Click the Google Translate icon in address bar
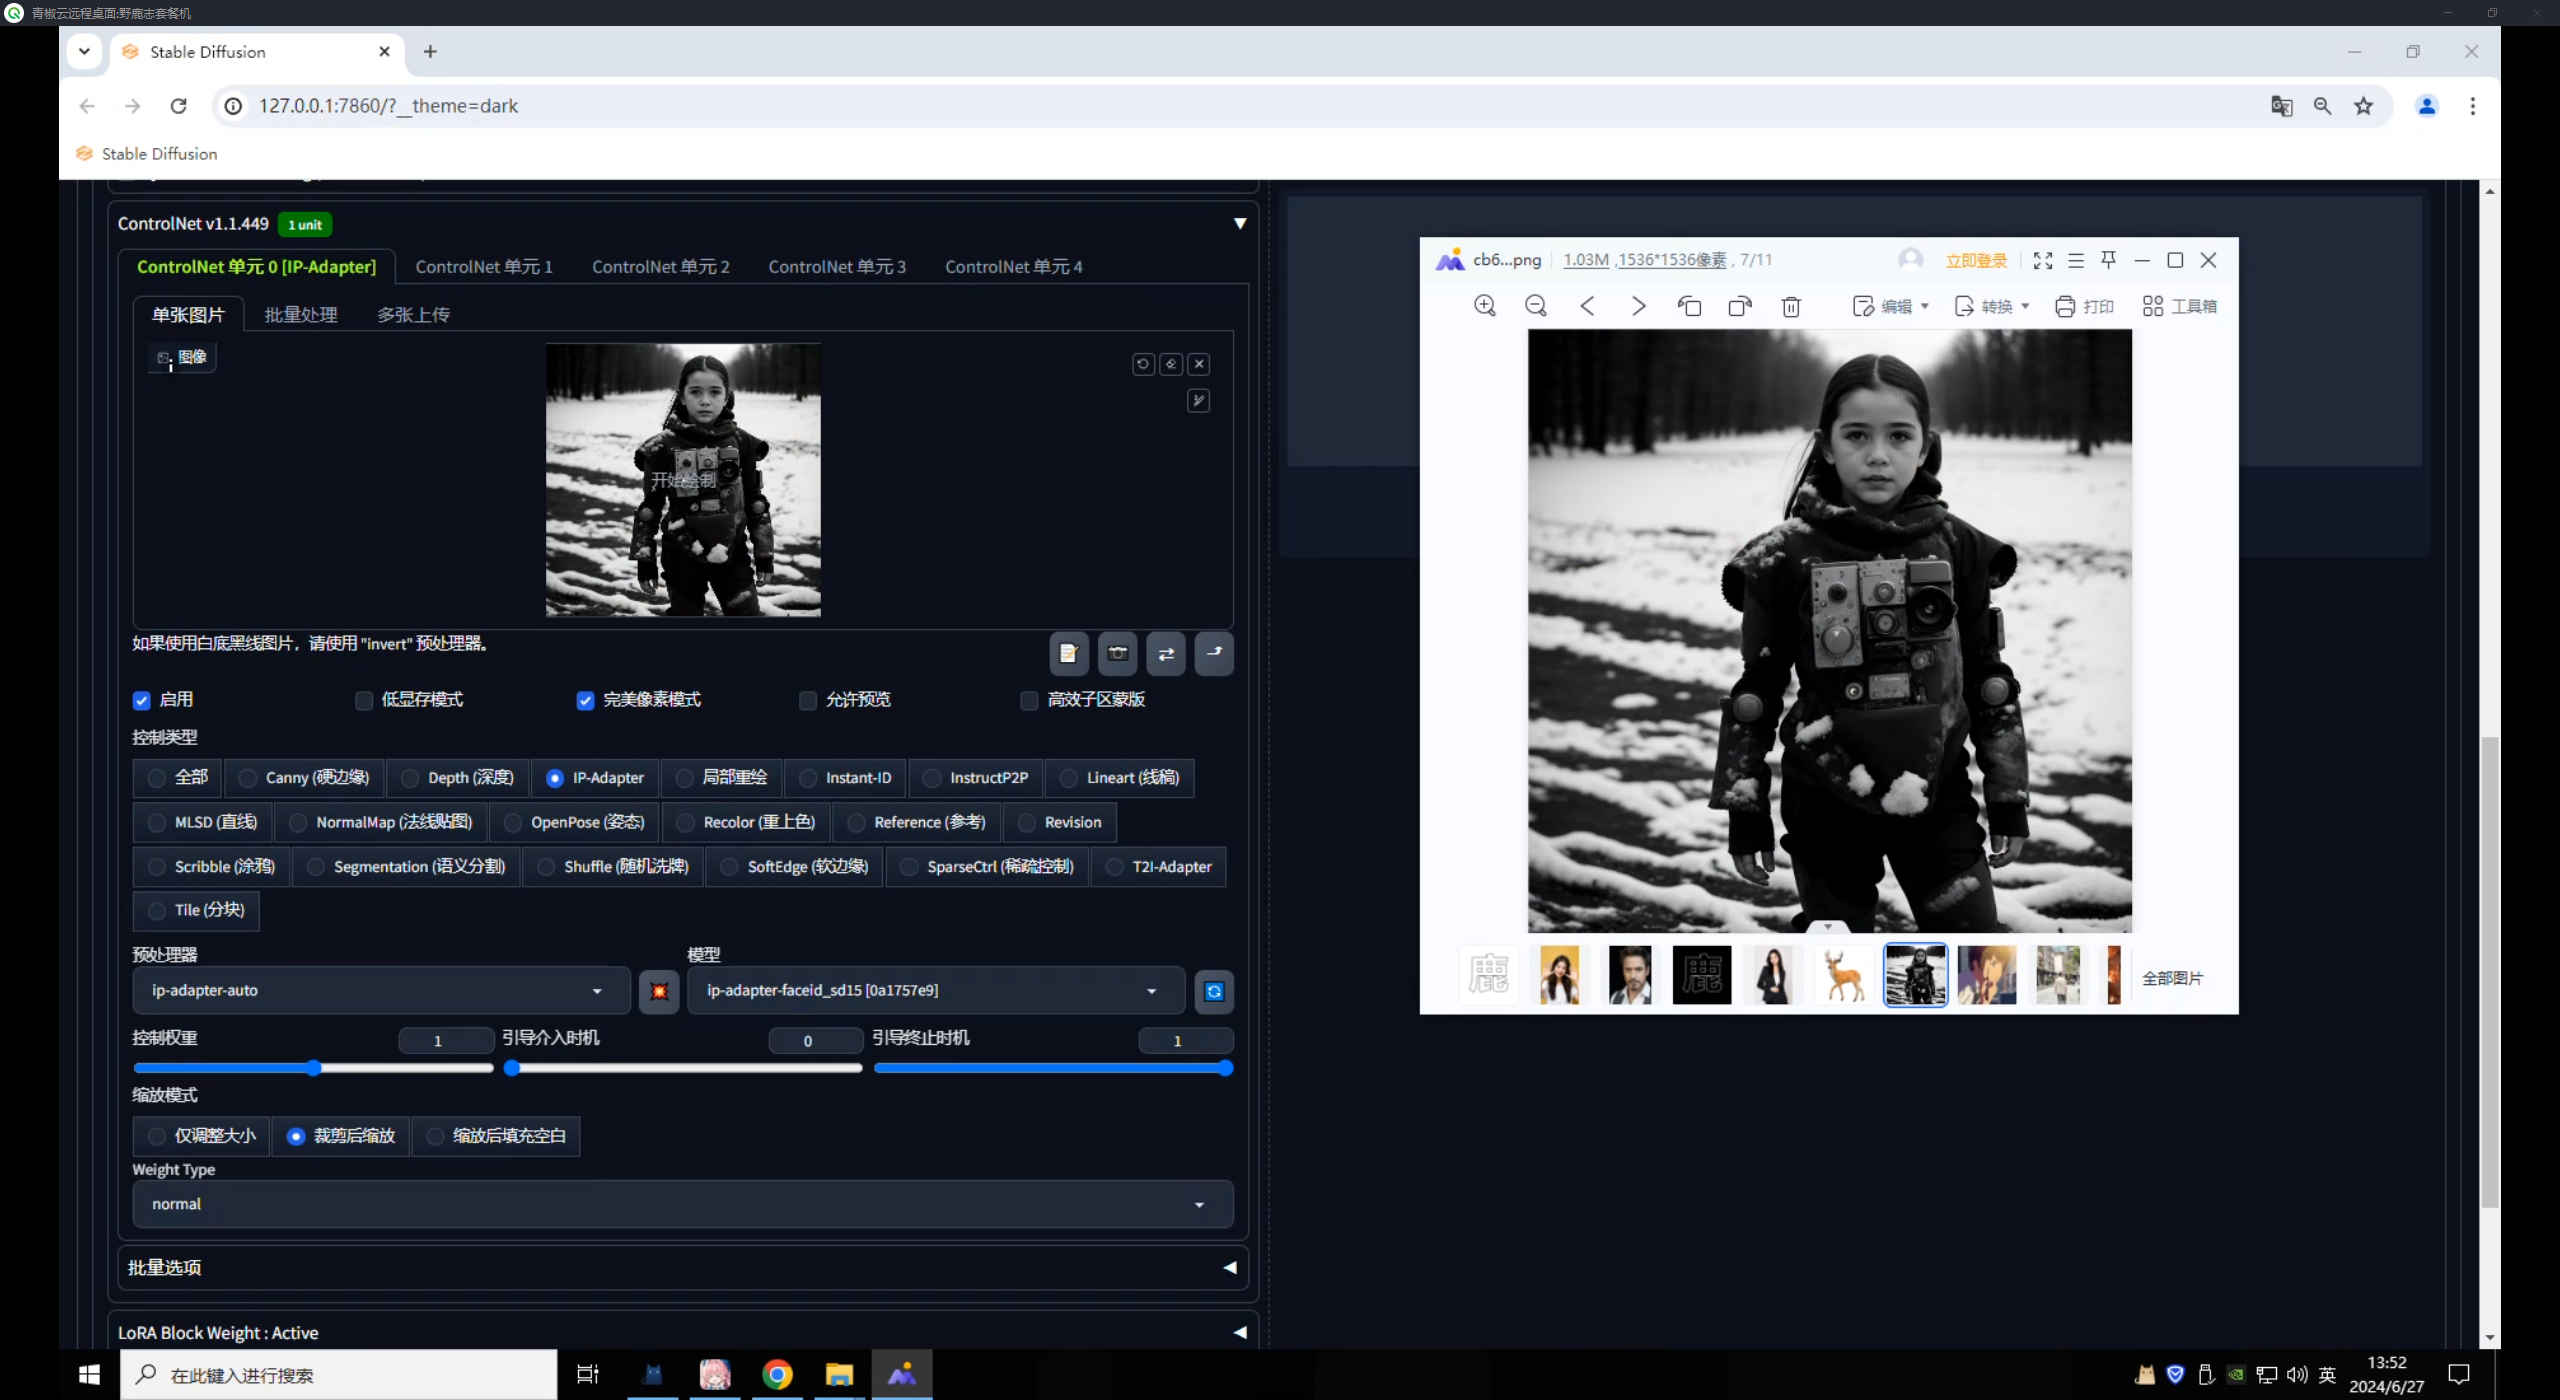 pos(2281,106)
